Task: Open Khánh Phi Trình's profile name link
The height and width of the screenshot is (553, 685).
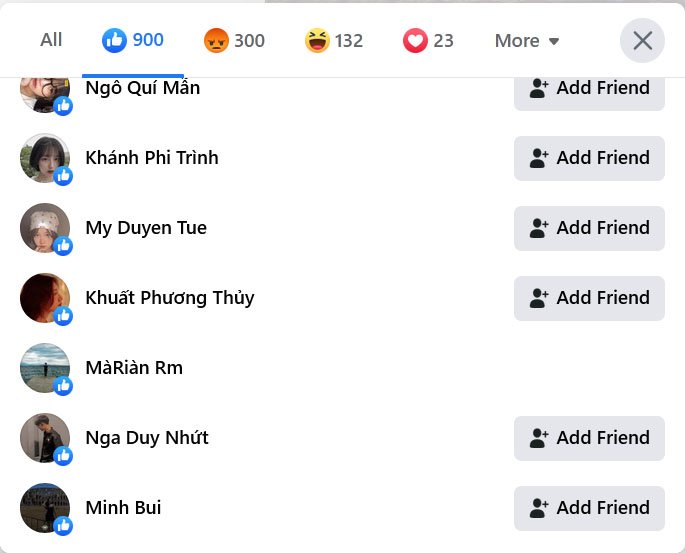Action: (x=152, y=158)
